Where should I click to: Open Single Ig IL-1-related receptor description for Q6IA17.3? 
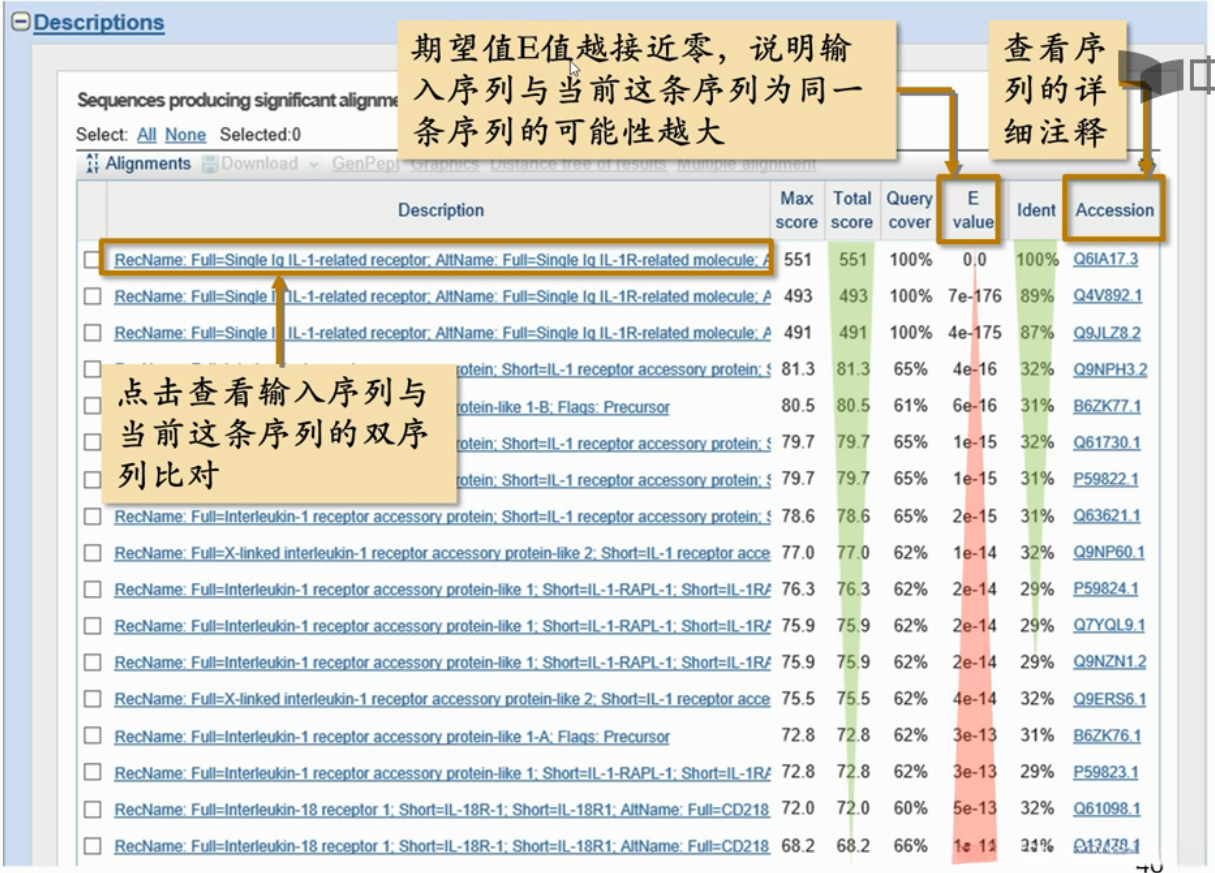[442, 260]
